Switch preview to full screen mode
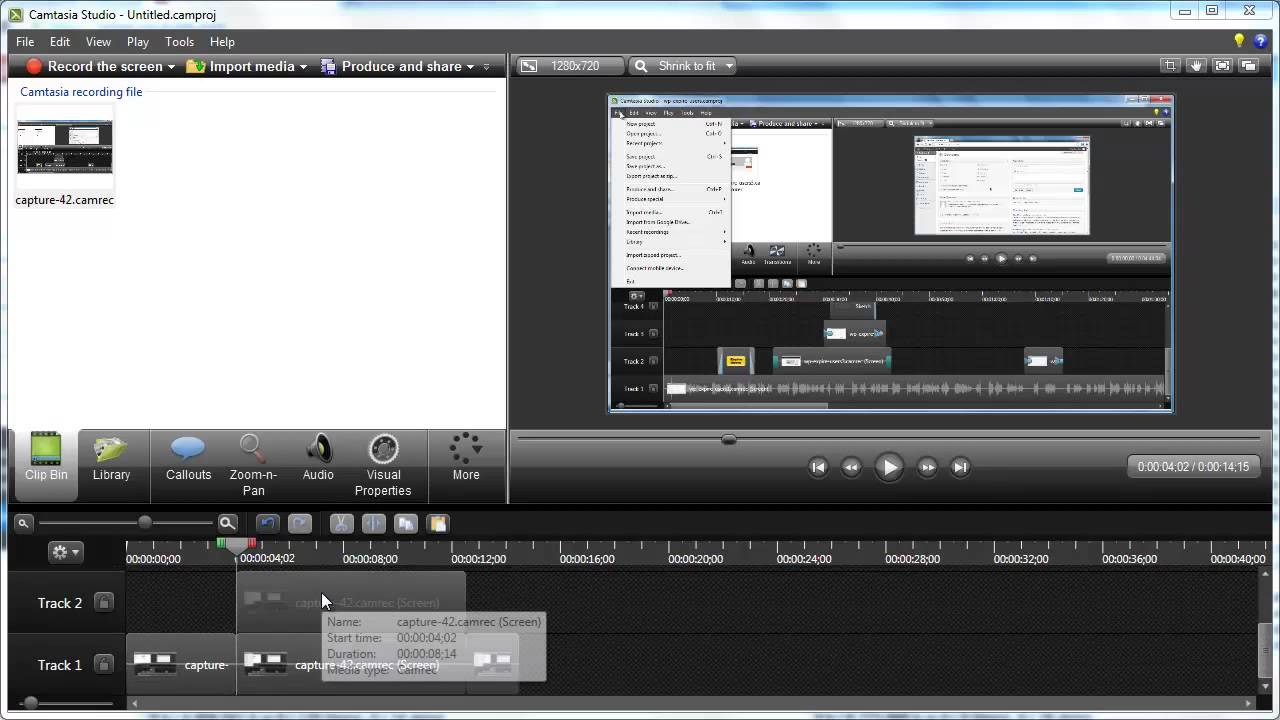This screenshot has width=1280, height=720. (x=1222, y=66)
